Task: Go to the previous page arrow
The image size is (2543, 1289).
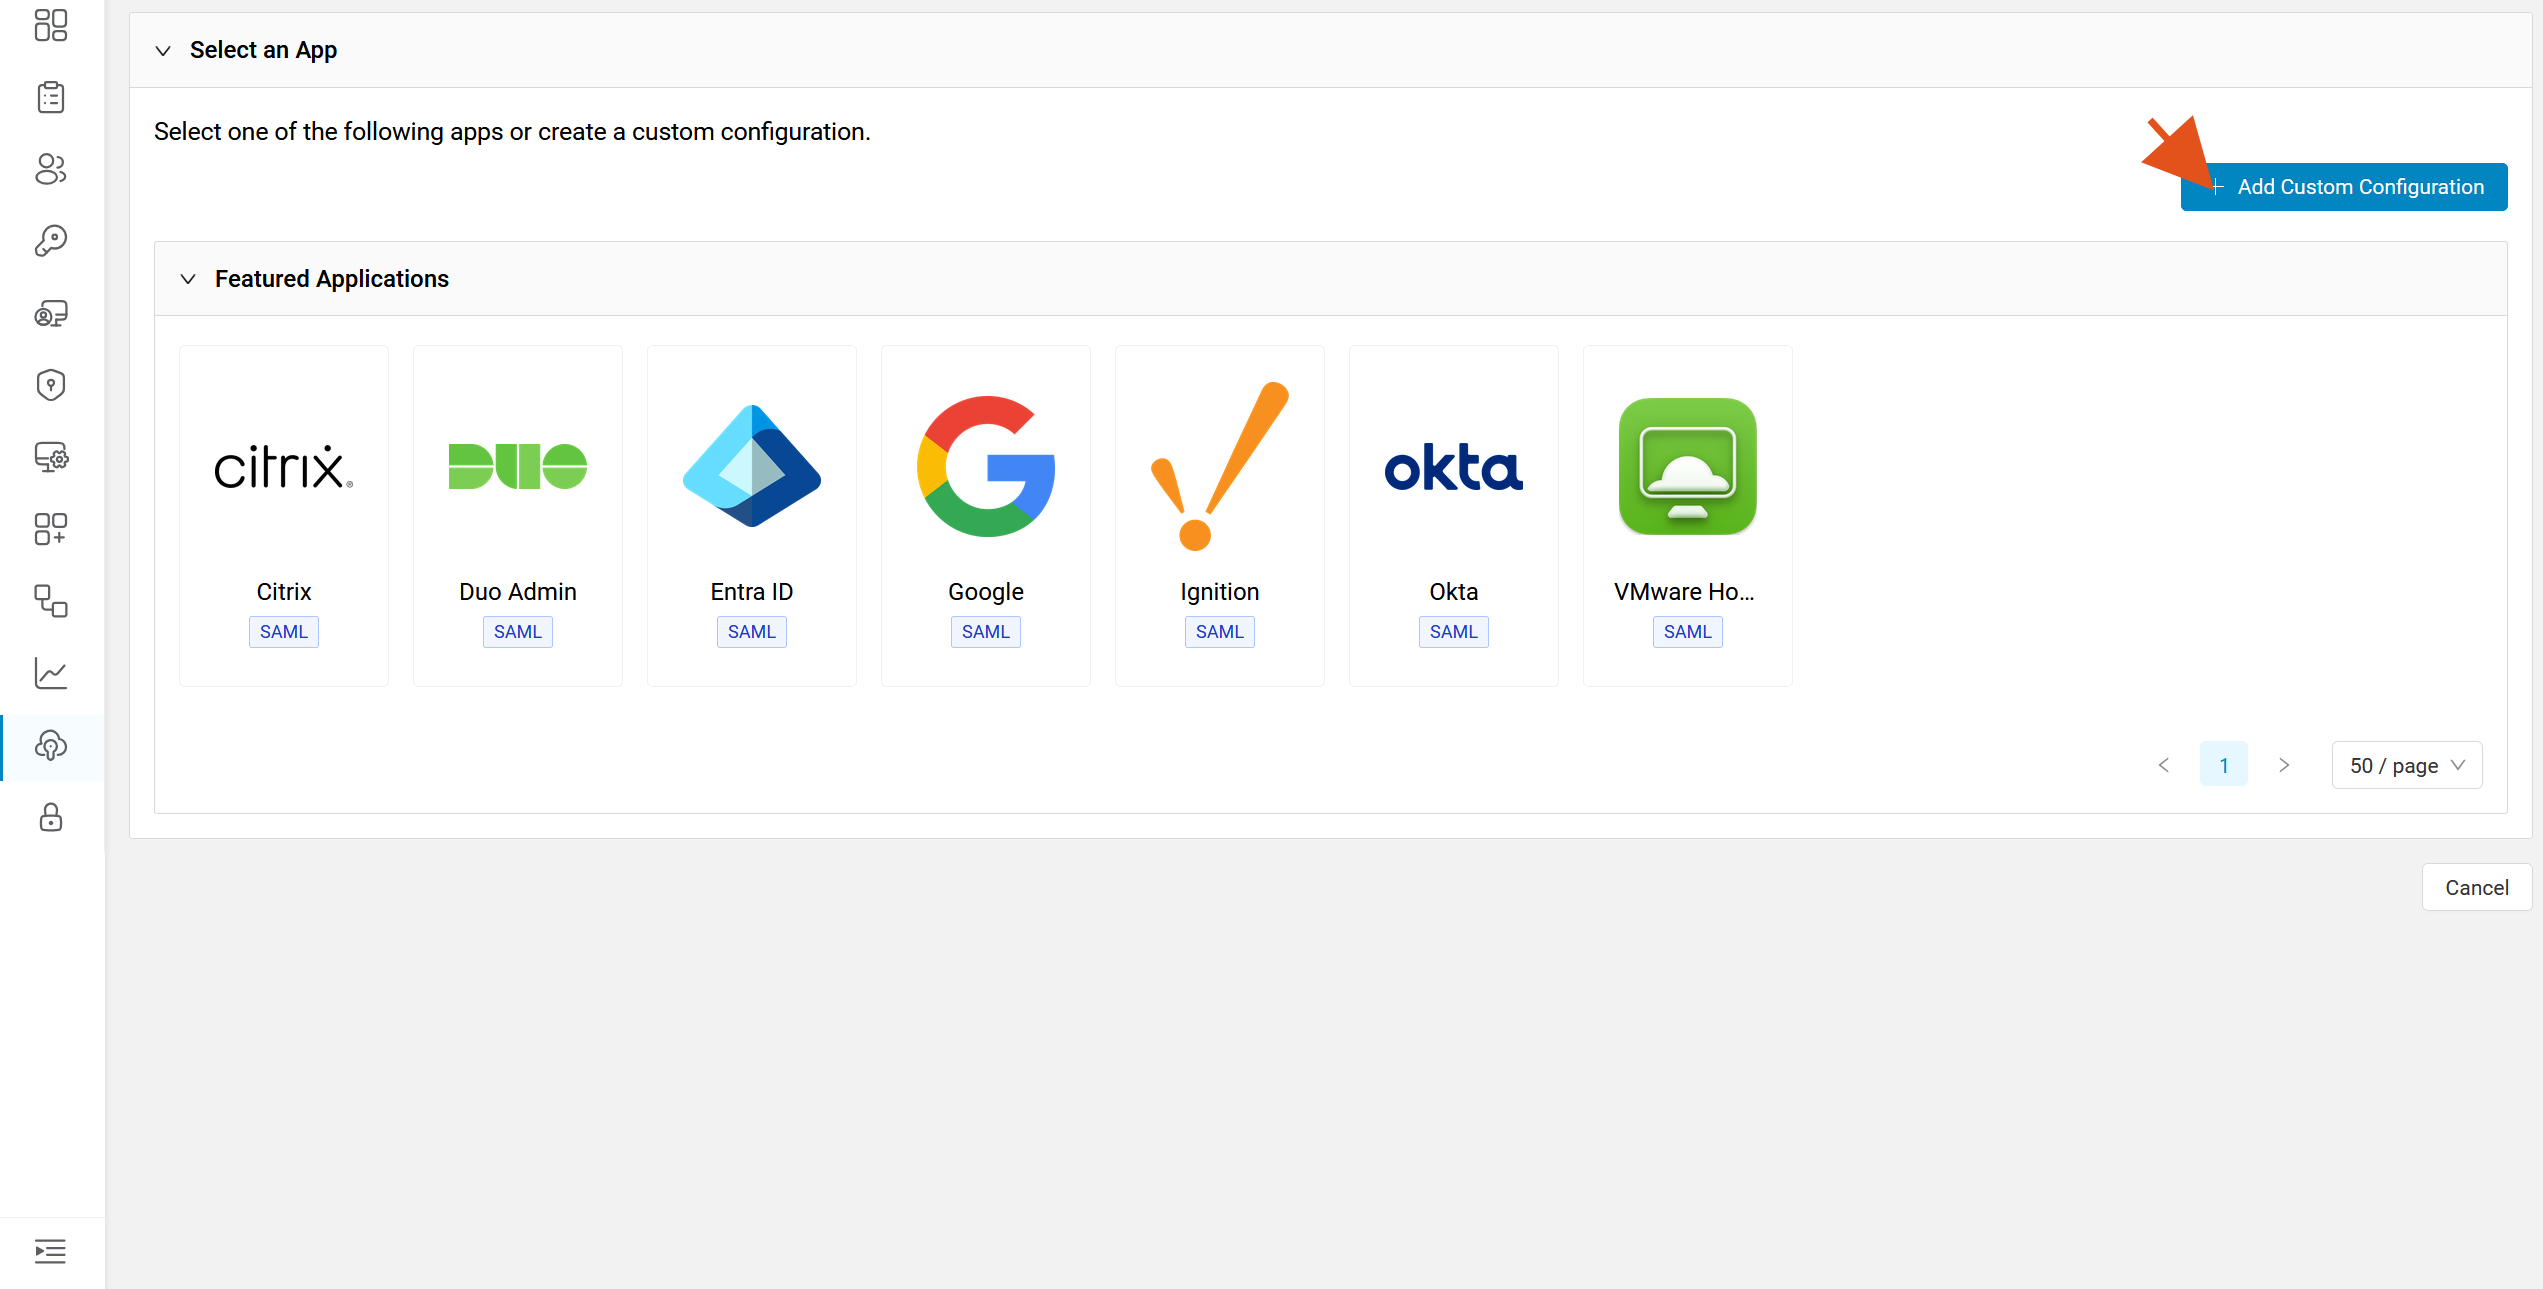Action: pos(2164,765)
